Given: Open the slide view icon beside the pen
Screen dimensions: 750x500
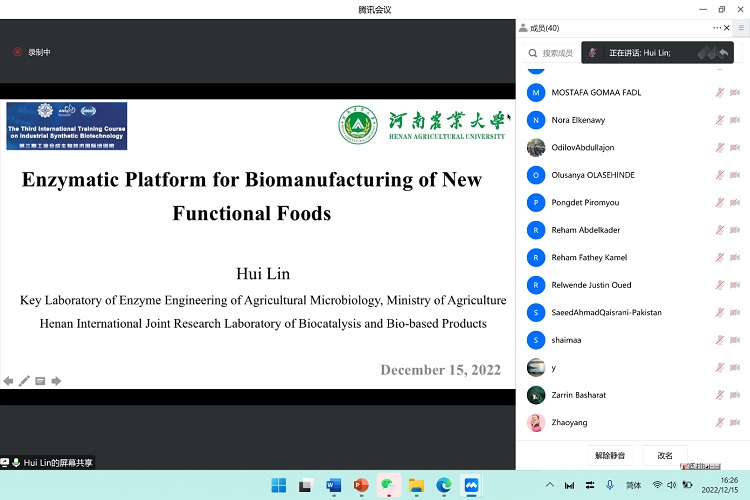Looking at the screenshot, I should tap(40, 381).
